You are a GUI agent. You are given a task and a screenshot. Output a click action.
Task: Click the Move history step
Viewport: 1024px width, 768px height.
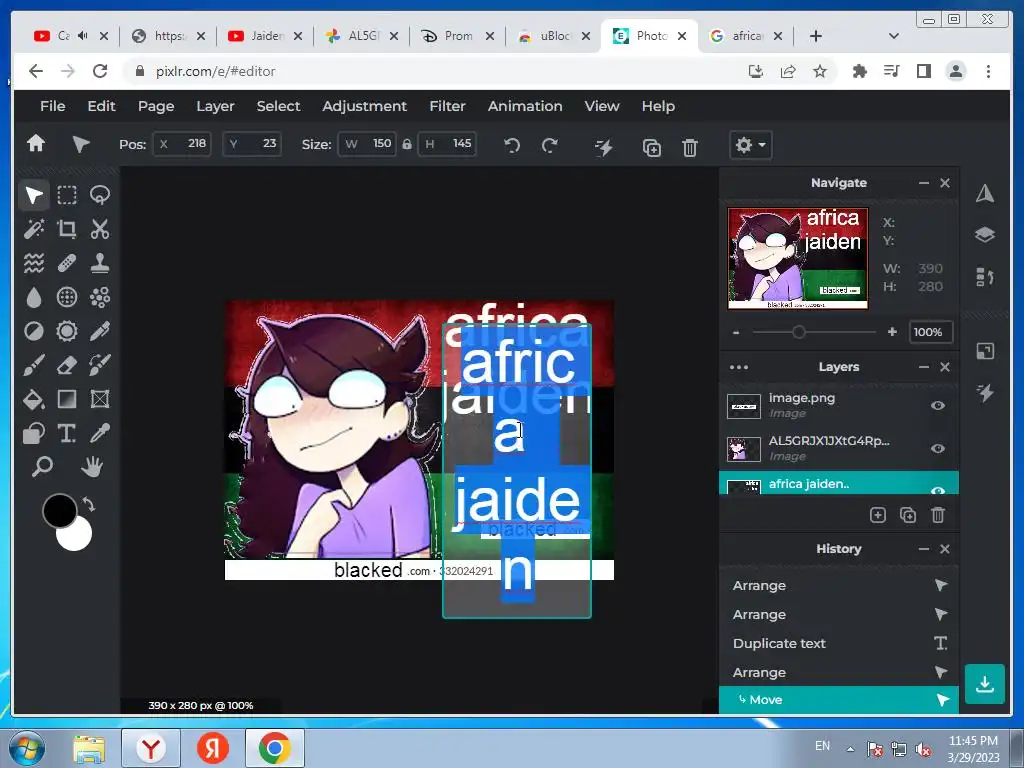839,700
